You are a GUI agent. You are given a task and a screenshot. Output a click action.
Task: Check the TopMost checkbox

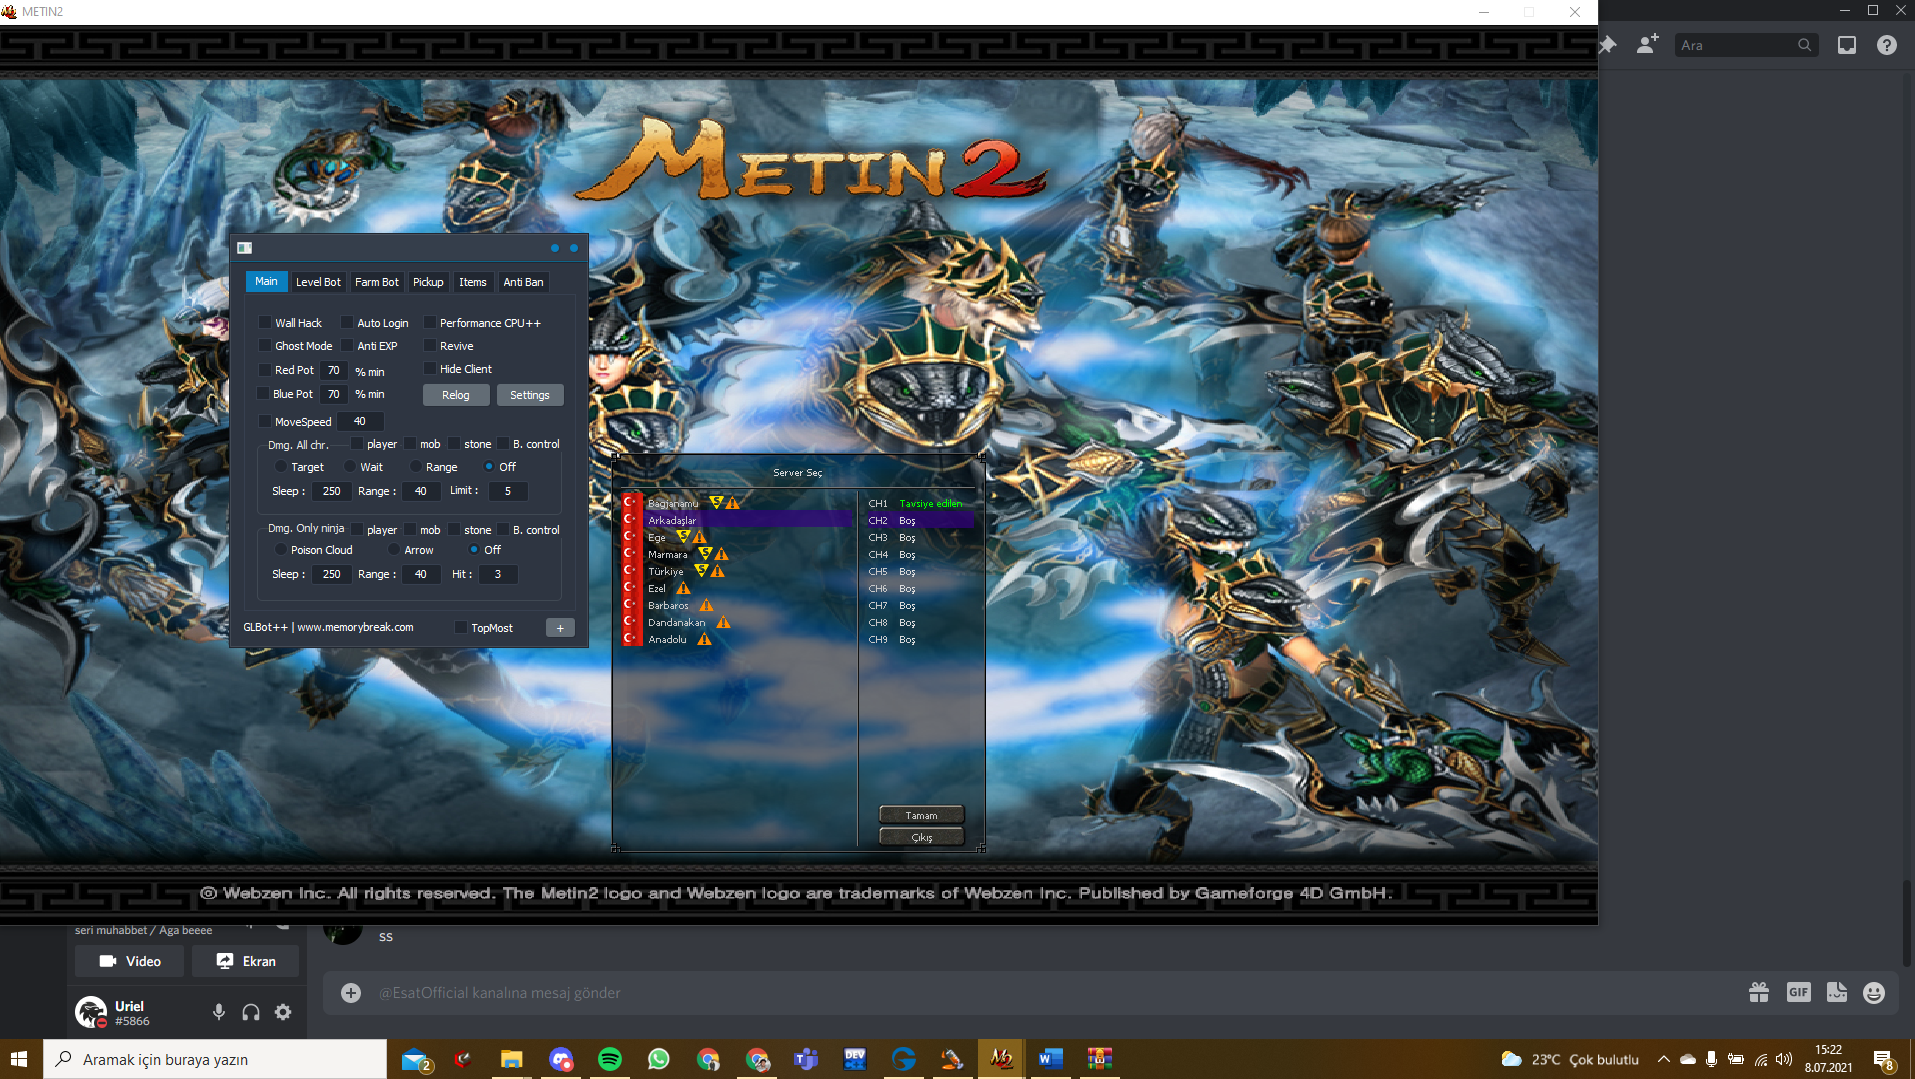(461, 628)
